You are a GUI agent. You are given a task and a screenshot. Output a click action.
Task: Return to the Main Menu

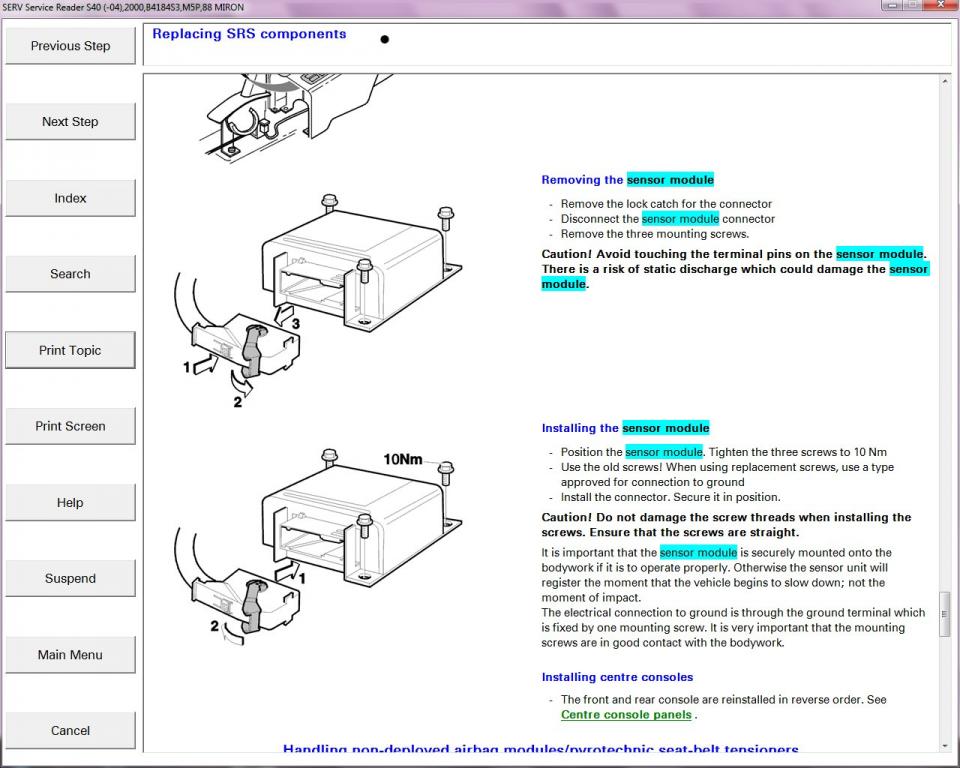point(70,655)
